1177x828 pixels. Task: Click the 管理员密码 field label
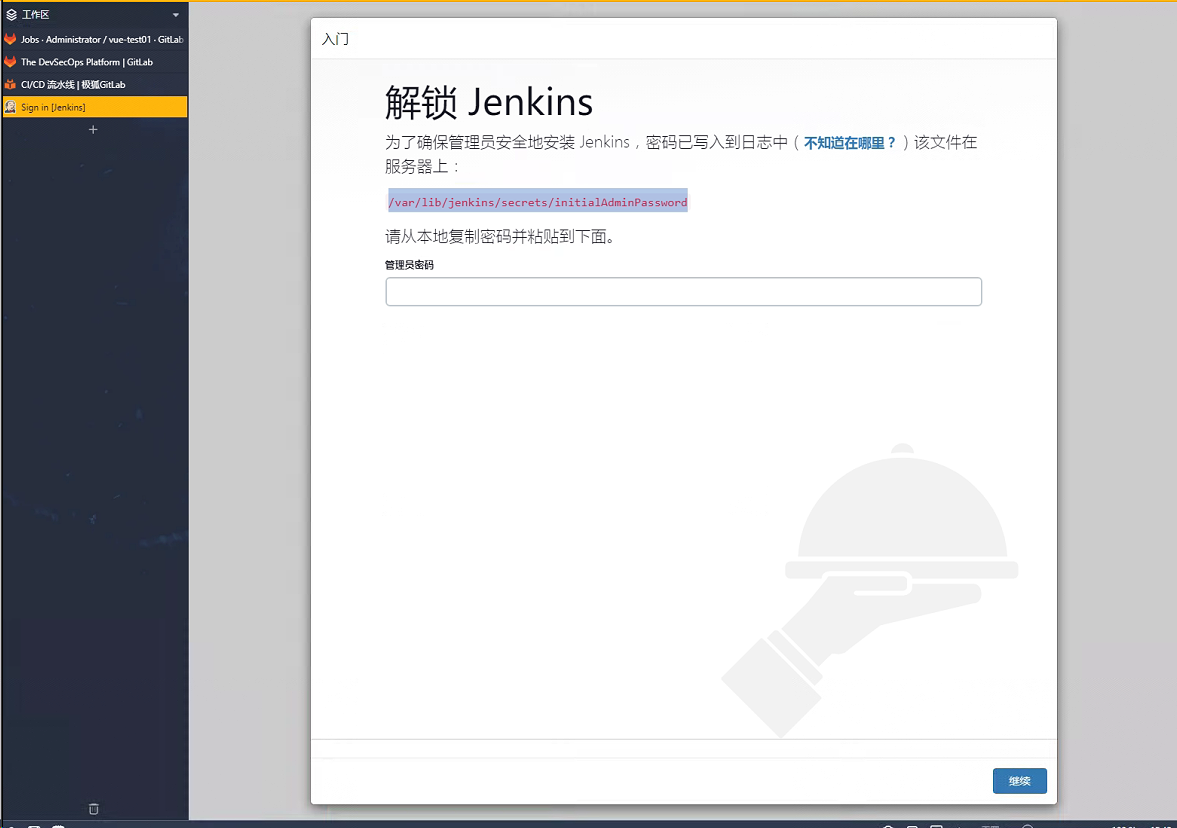click(409, 265)
